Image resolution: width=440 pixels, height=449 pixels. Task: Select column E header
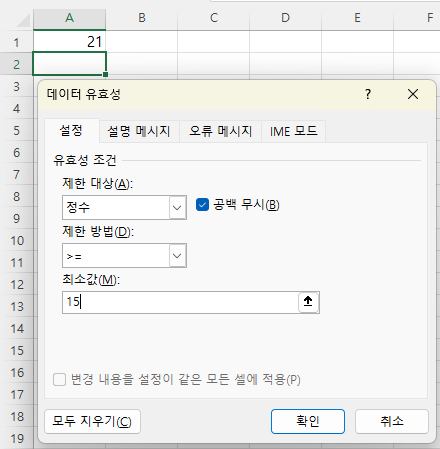(357, 18)
